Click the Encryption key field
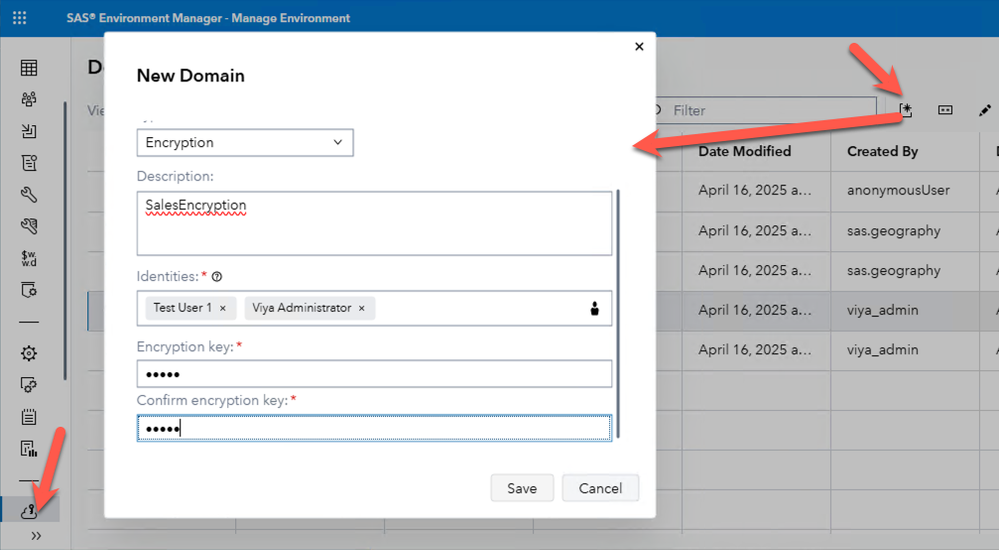 pyautogui.click(x=375, y=374)
